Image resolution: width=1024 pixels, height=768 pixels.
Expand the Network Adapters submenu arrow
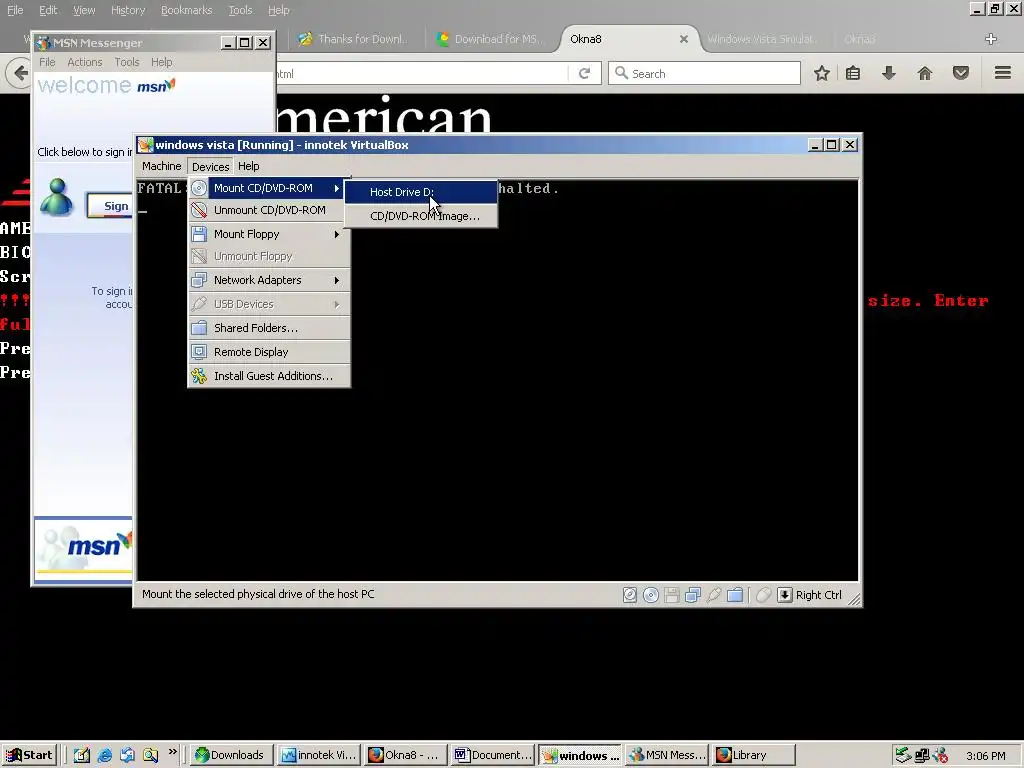[x=337, y=280]
